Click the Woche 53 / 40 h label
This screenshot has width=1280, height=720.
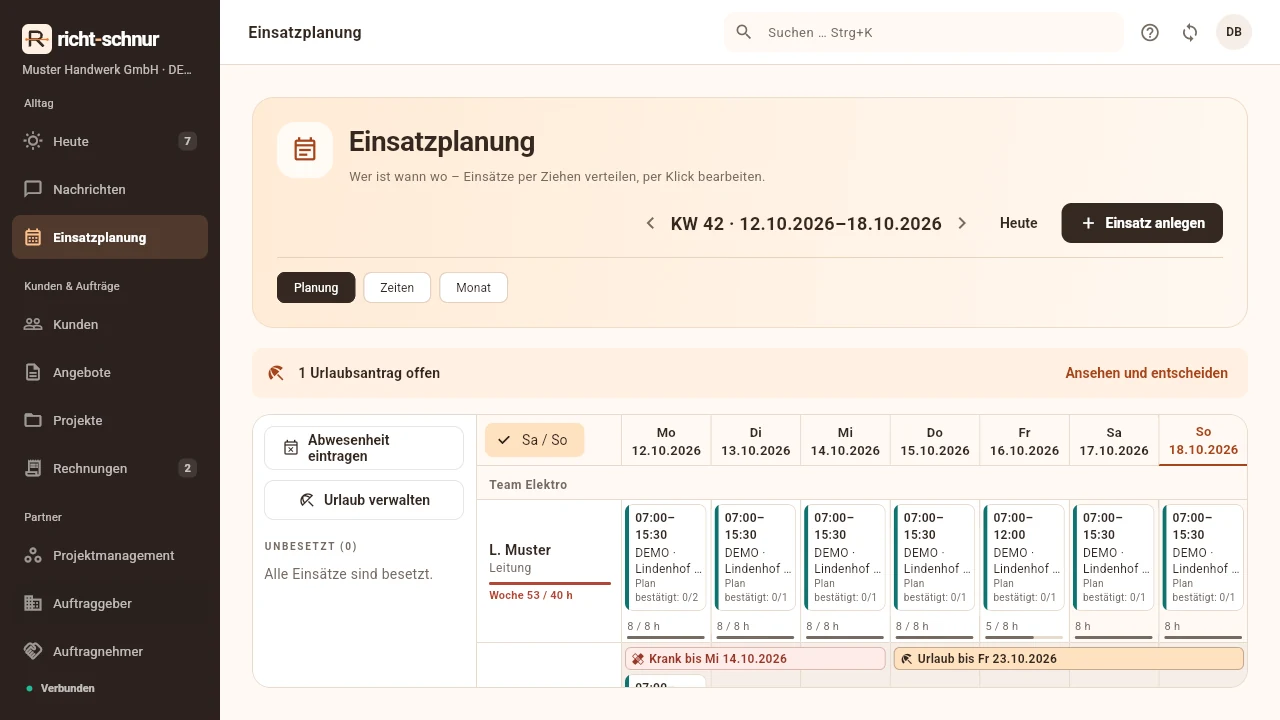click(531, 595)
